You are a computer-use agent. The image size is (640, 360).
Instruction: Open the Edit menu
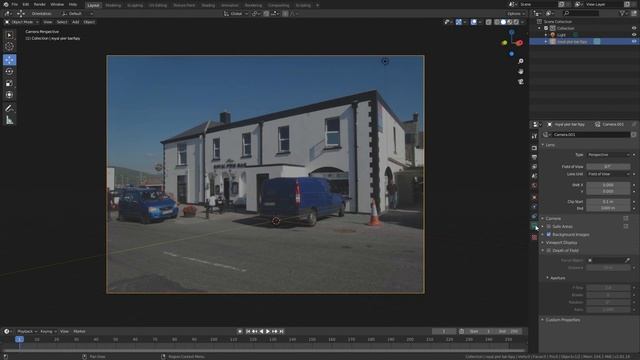click(26, 4)
